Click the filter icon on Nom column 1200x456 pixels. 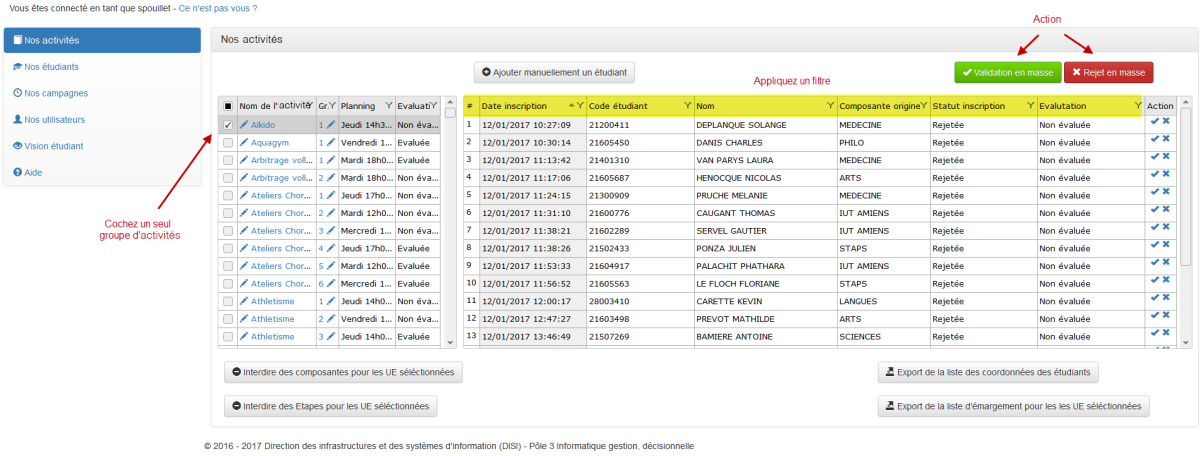829,106
